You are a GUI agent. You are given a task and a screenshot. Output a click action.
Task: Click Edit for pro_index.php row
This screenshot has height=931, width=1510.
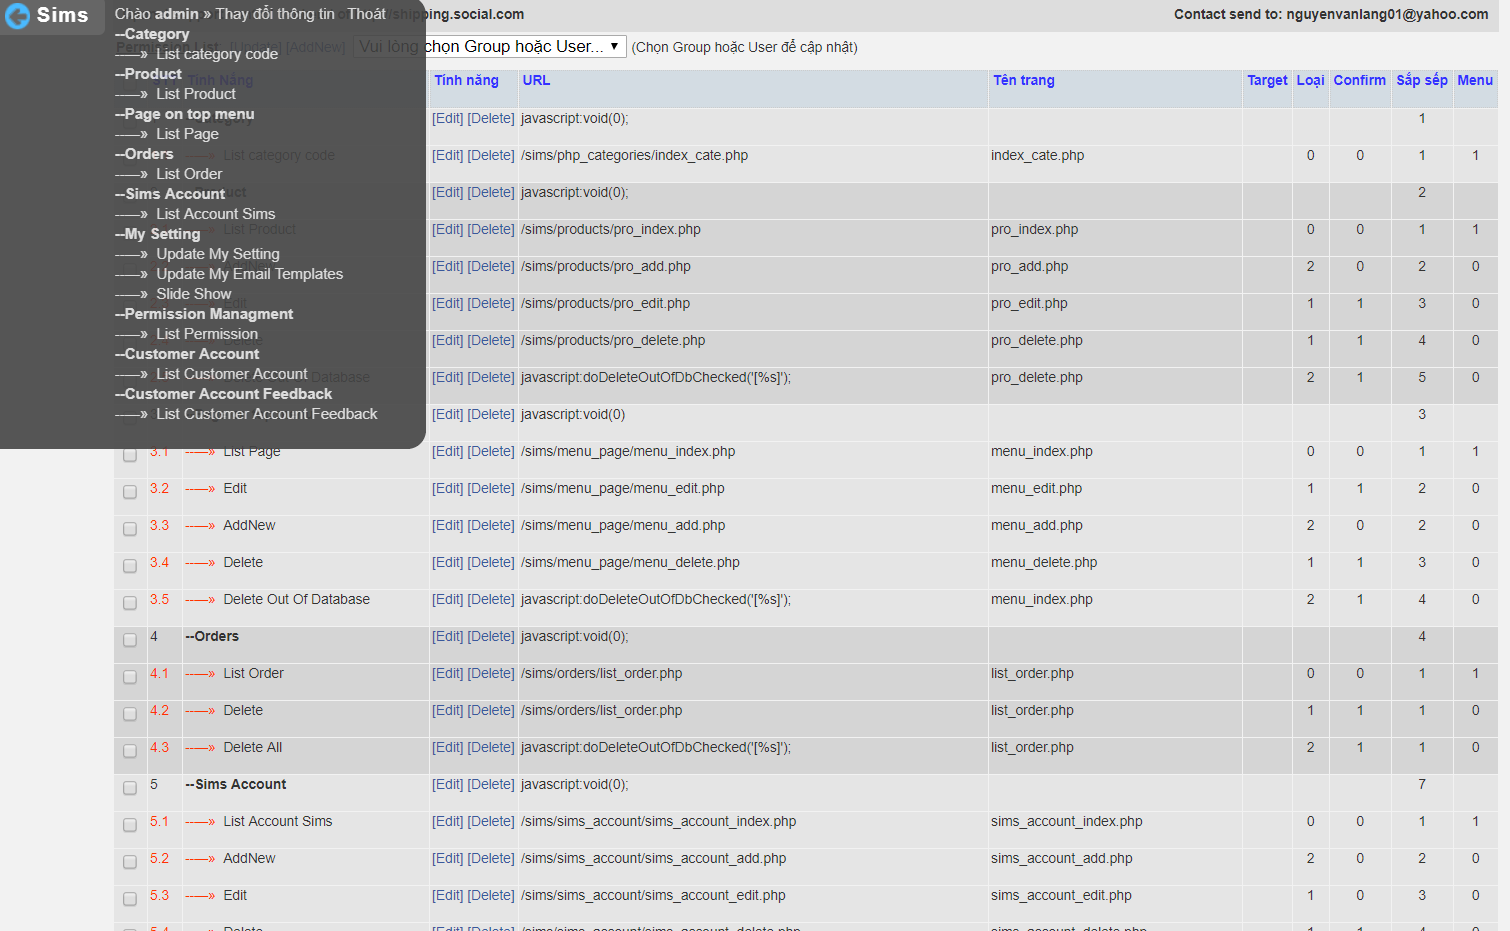tap(447, 229)
